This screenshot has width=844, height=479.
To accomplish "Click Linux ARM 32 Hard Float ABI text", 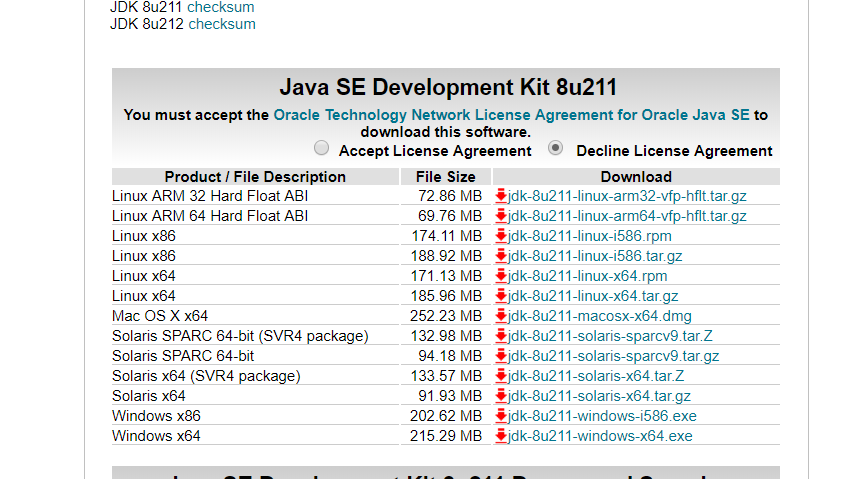I will [x=210, y=196].
